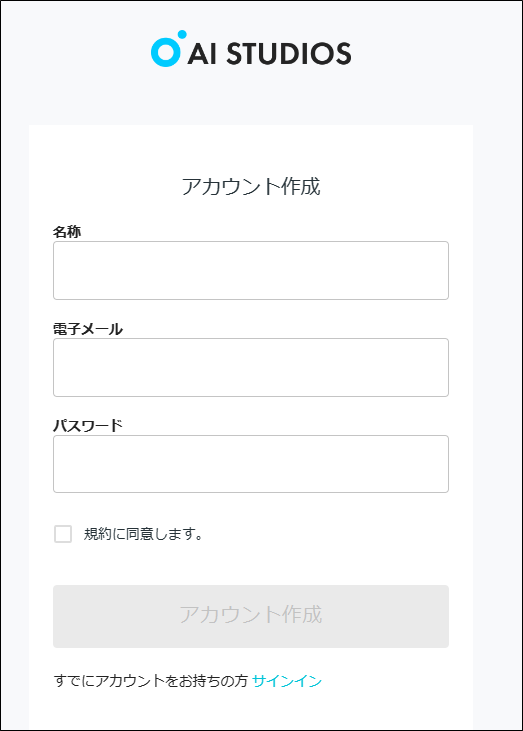Click the 電子メール field label

[88, 329]
